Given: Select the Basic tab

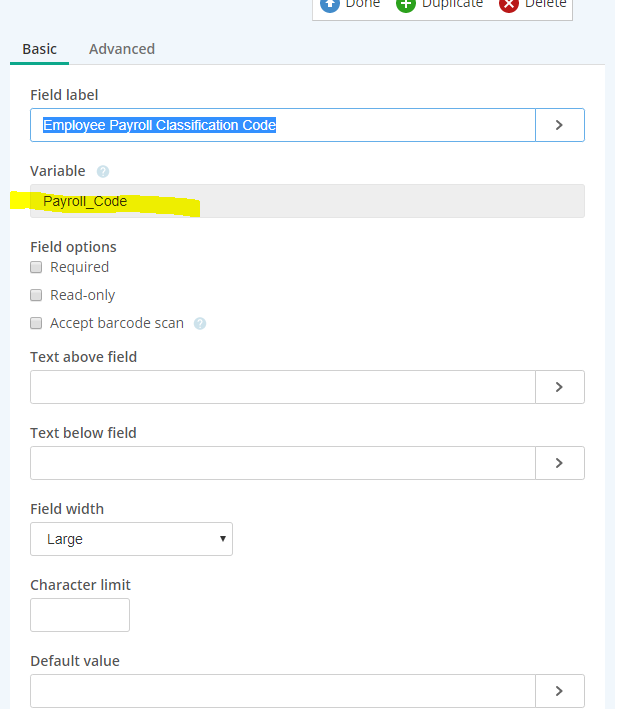Looking at the screenshot, I should tap(40, 49).
